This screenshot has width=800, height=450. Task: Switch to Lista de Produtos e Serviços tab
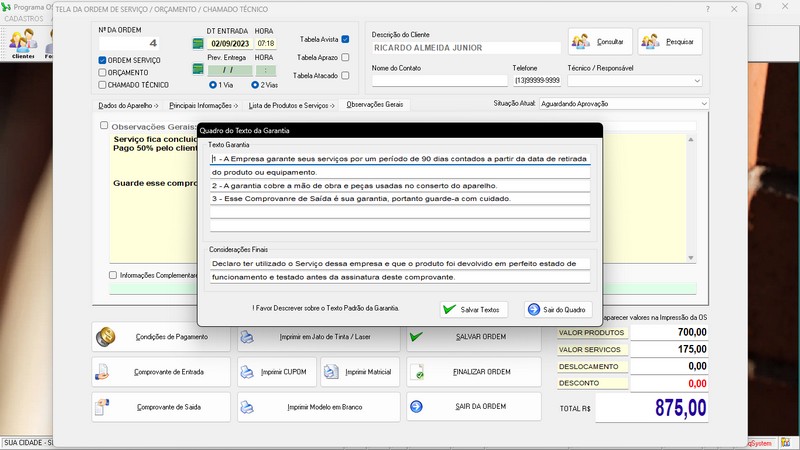291,106
